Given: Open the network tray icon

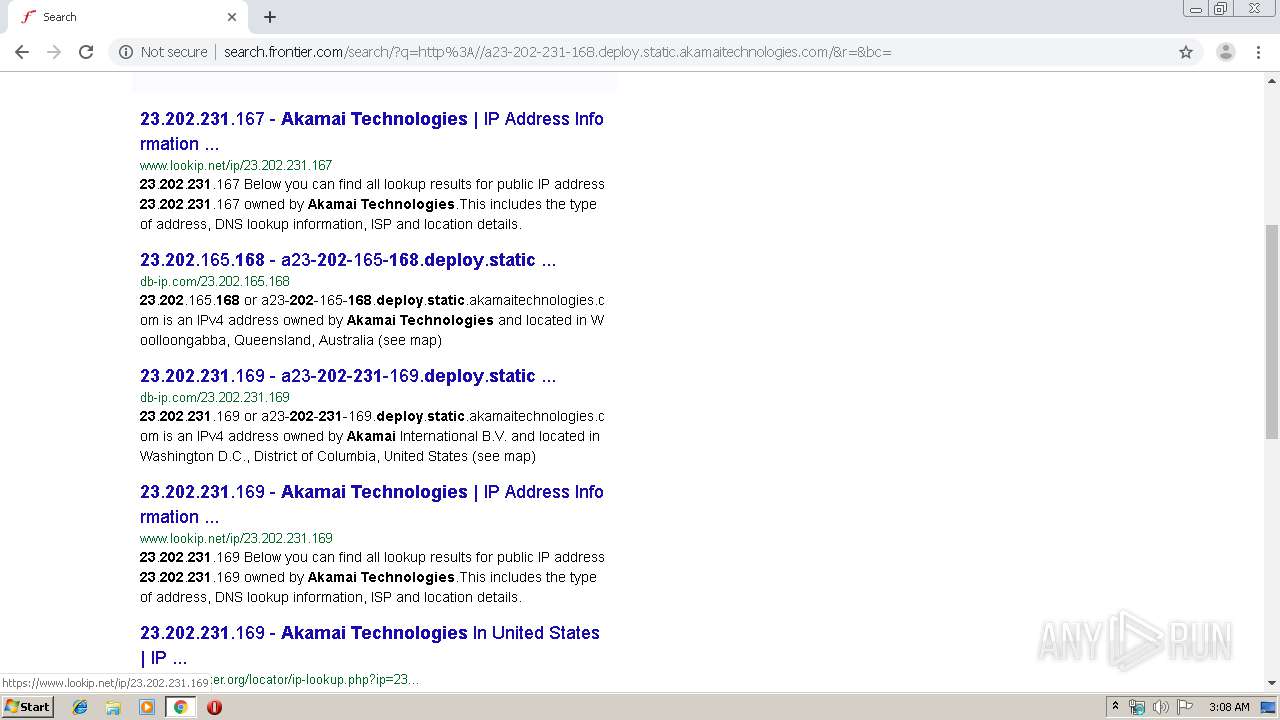Looking at the screenshot, I should (x=1137, y=707).
